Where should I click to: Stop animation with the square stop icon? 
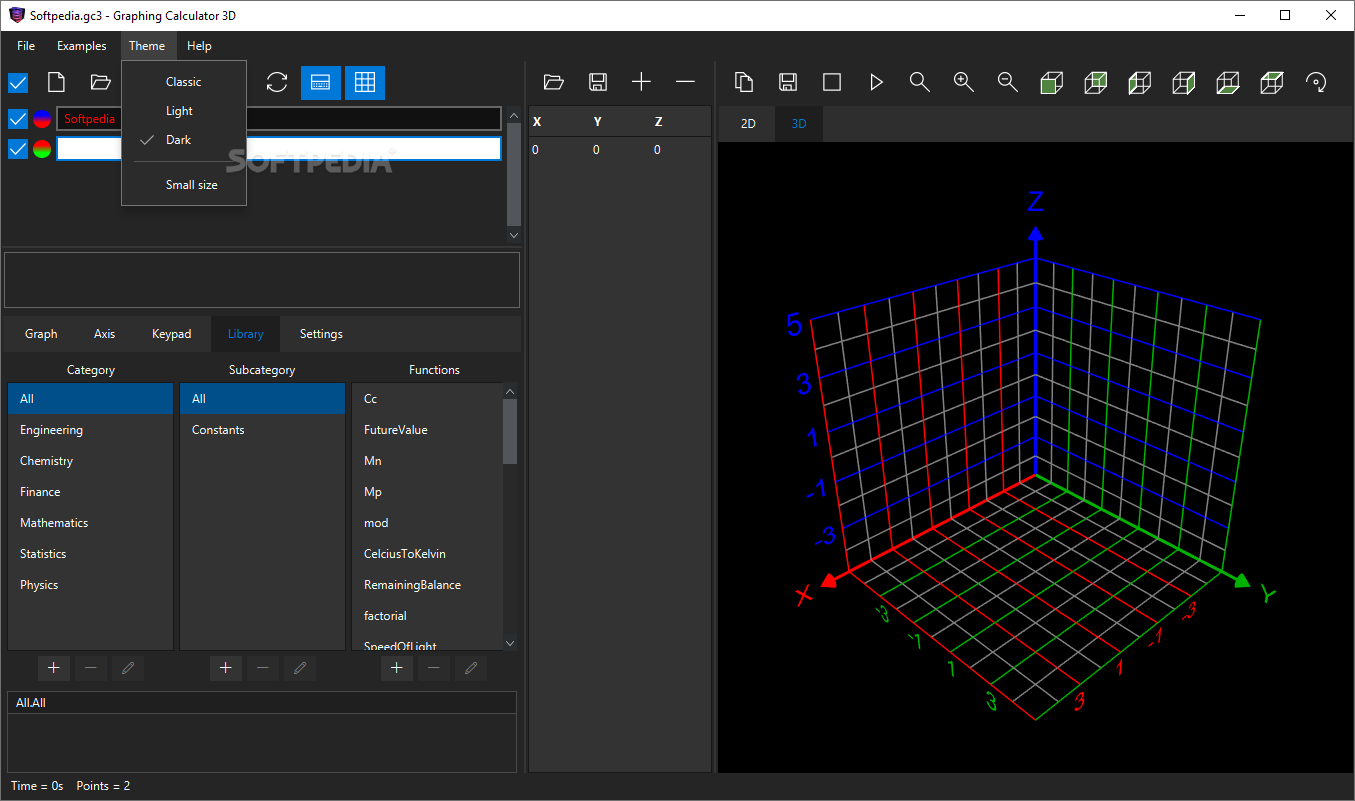832,82
